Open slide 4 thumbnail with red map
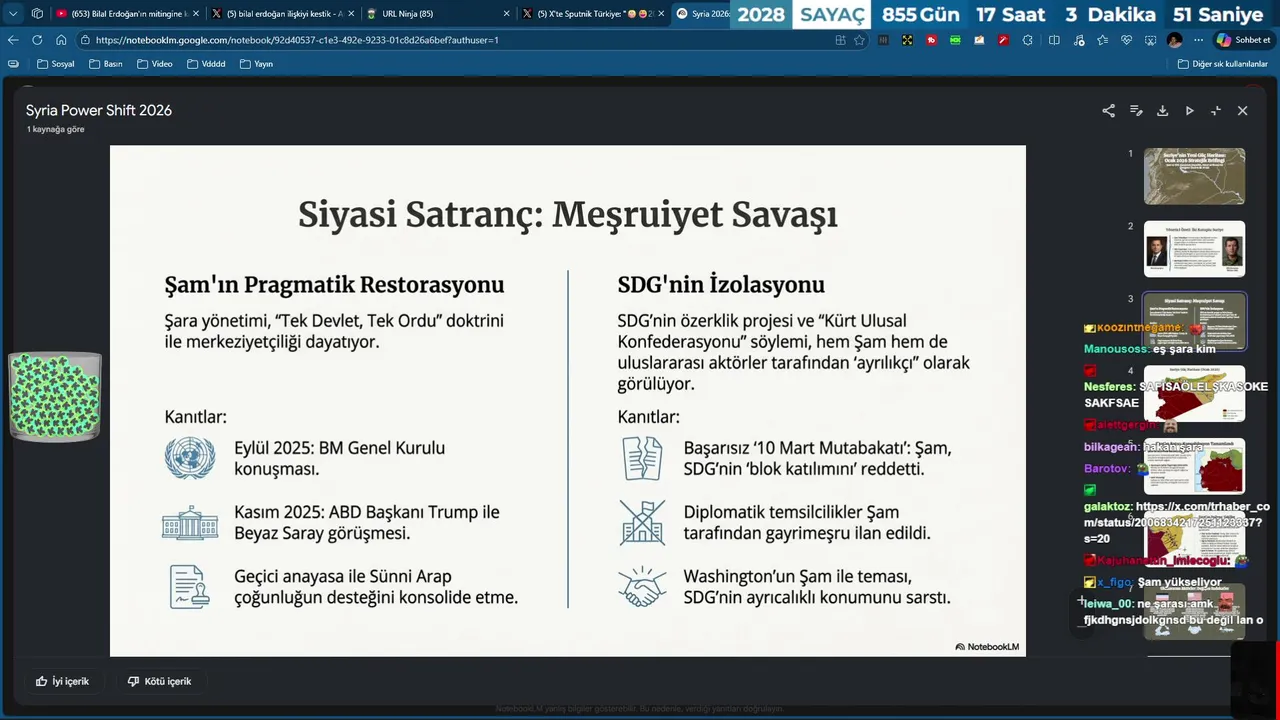 pos(1194,393)
